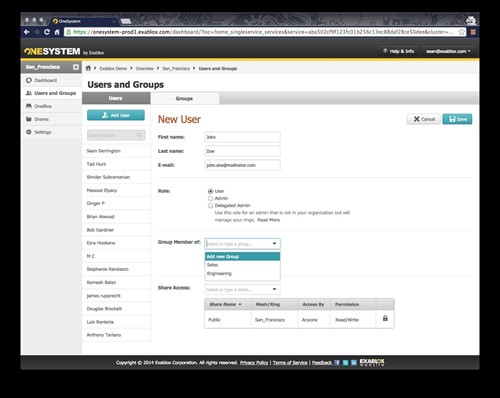Open Settings in the sidebar
500x398 pixels.
point(51,132)
